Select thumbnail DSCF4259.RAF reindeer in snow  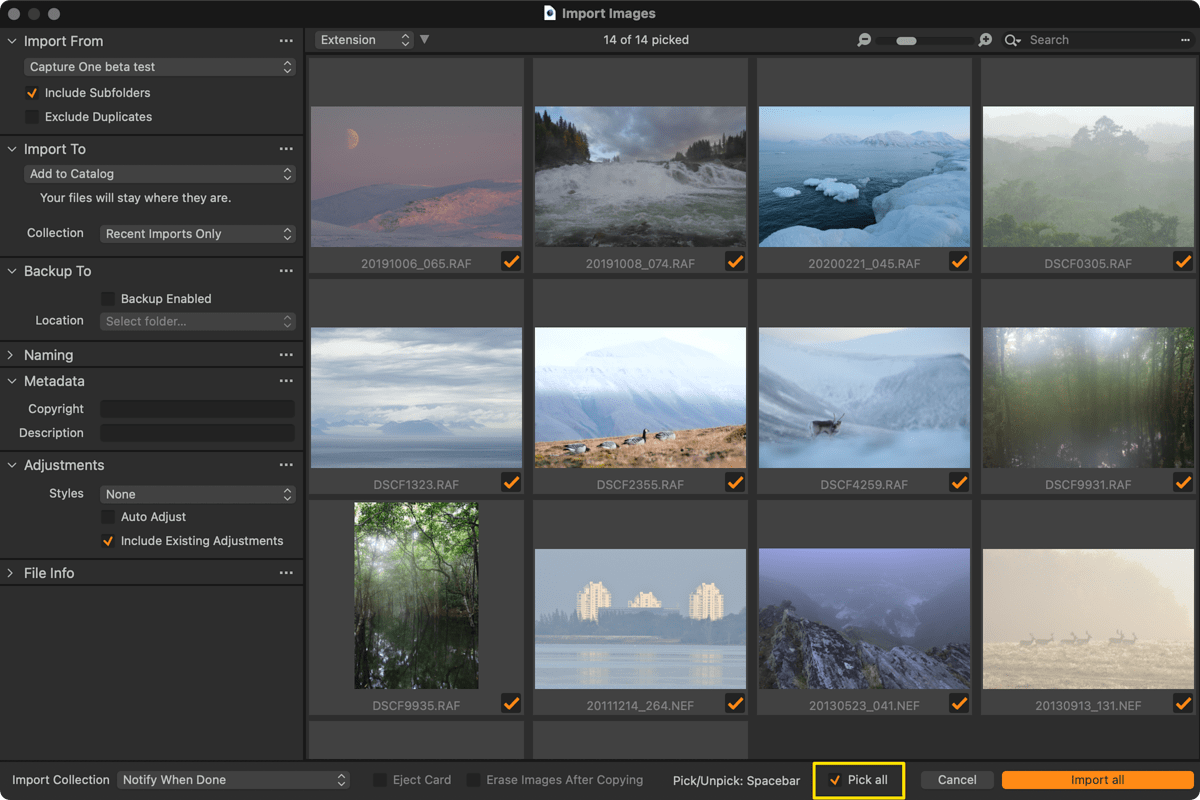tap(864, 398)
